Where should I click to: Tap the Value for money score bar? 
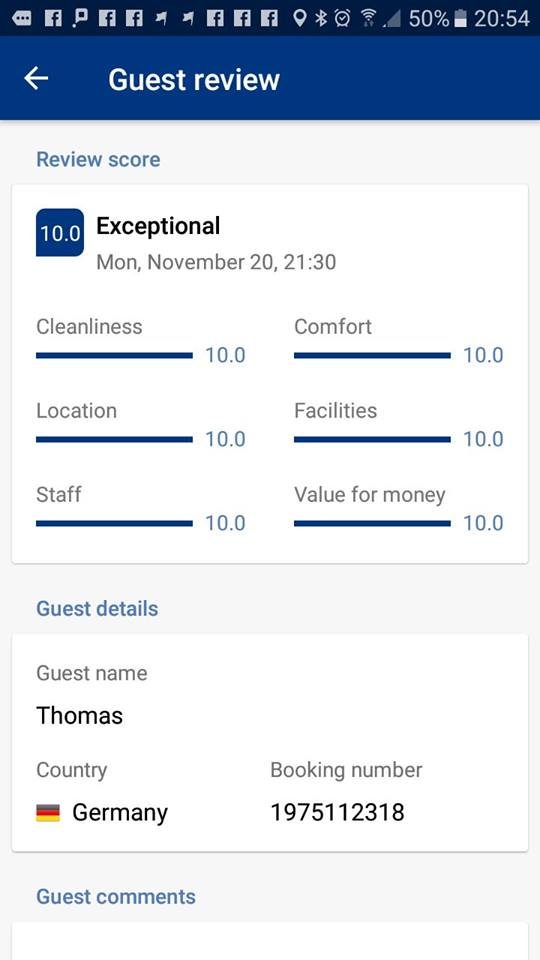tap(372, 523)
